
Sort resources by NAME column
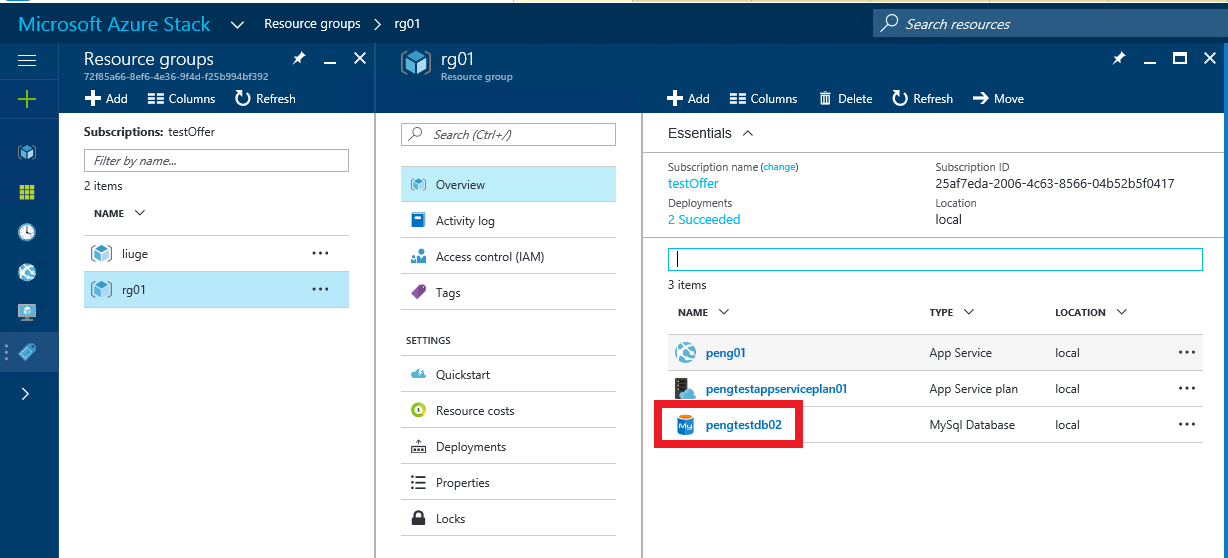(703, 312)
